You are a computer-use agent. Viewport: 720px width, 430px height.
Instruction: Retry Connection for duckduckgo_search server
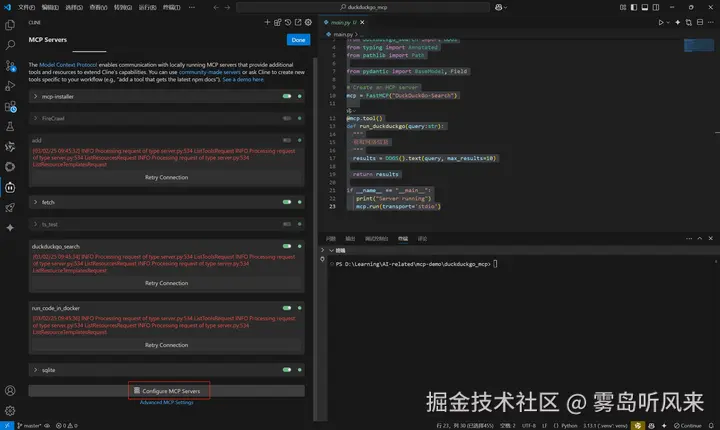[166, 283]
